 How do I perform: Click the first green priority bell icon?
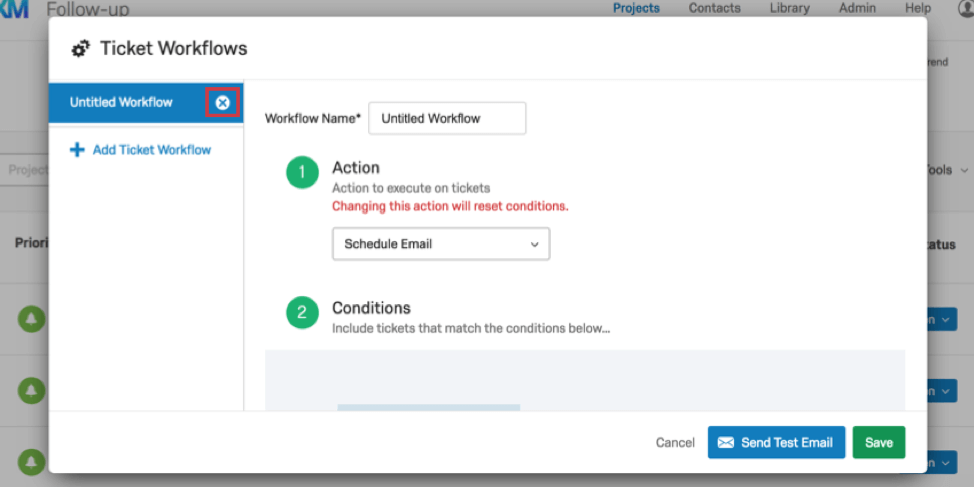[32, 319]
